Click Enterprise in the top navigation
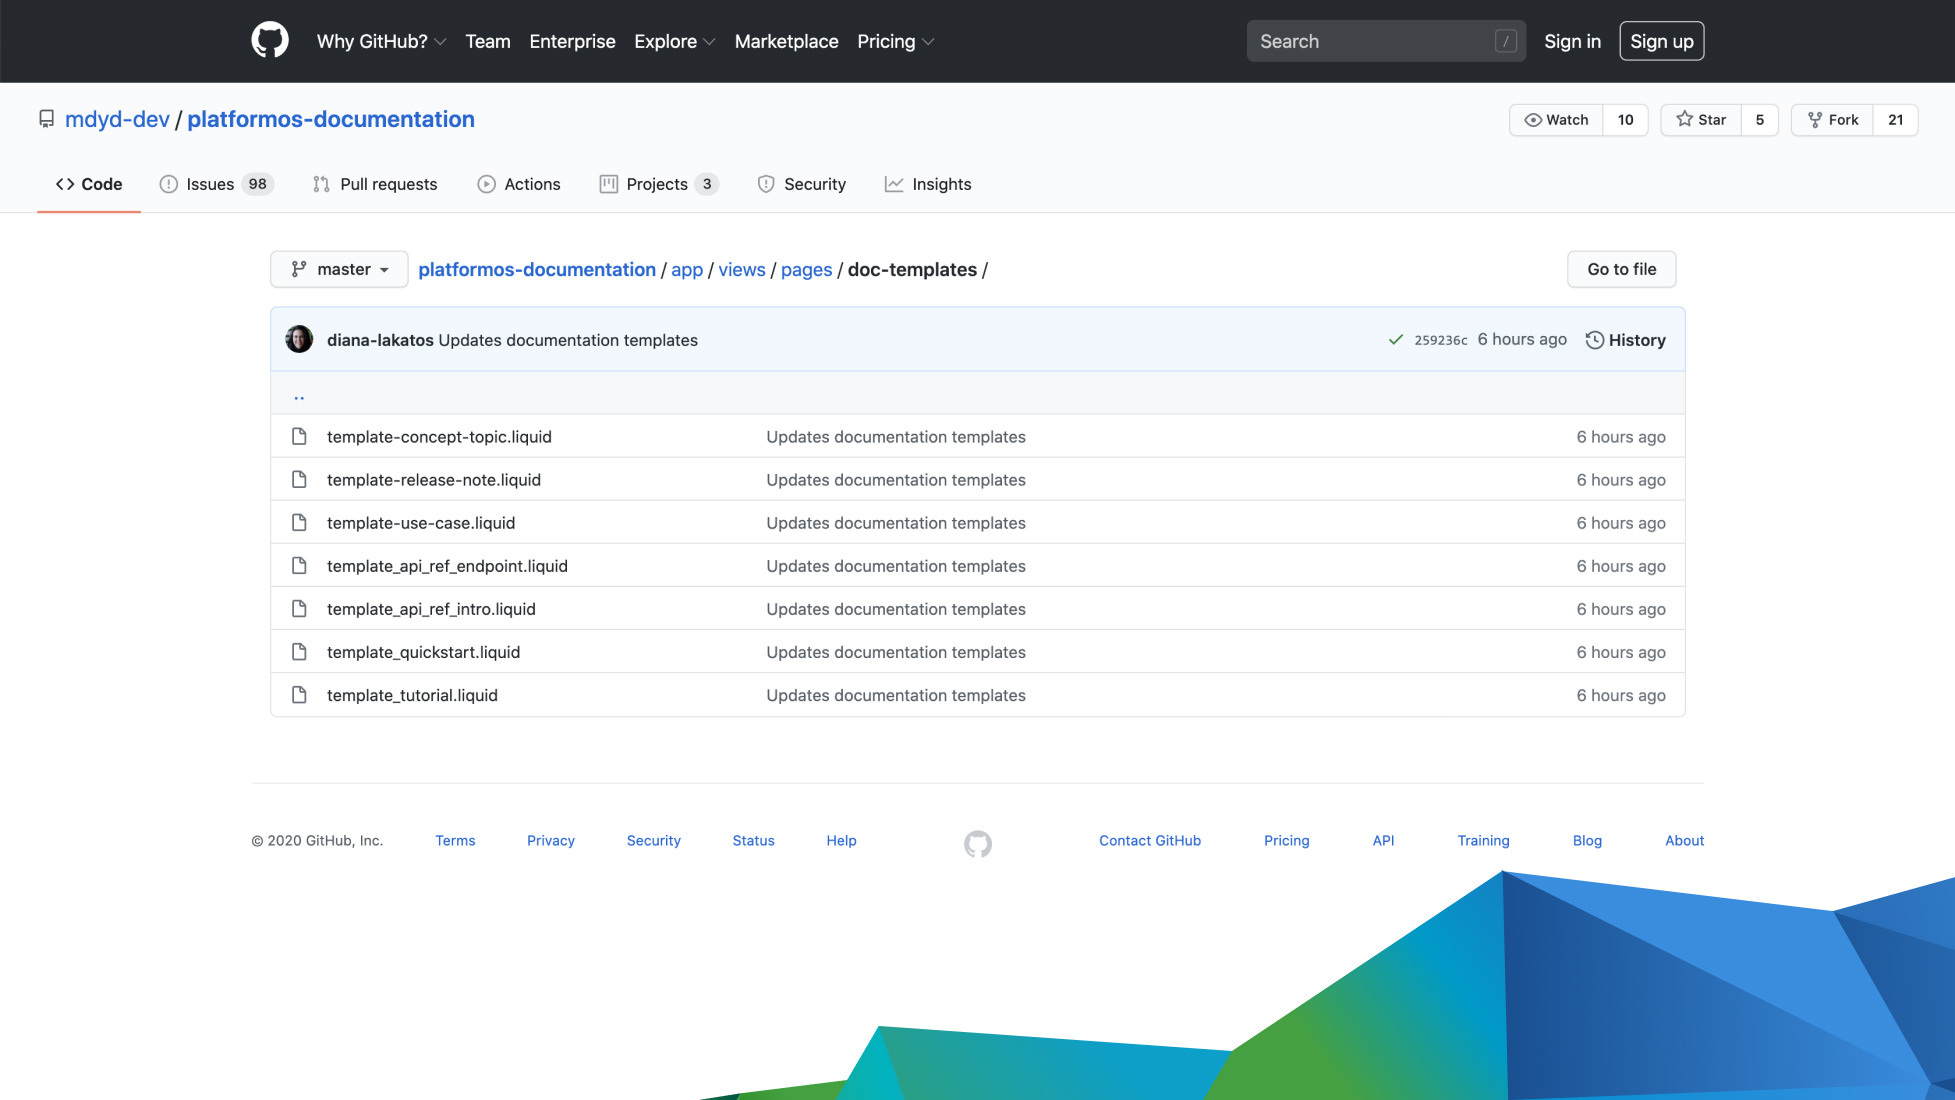The height and width of the screenshot is (1100, 1955). click(x=572, y=41)
